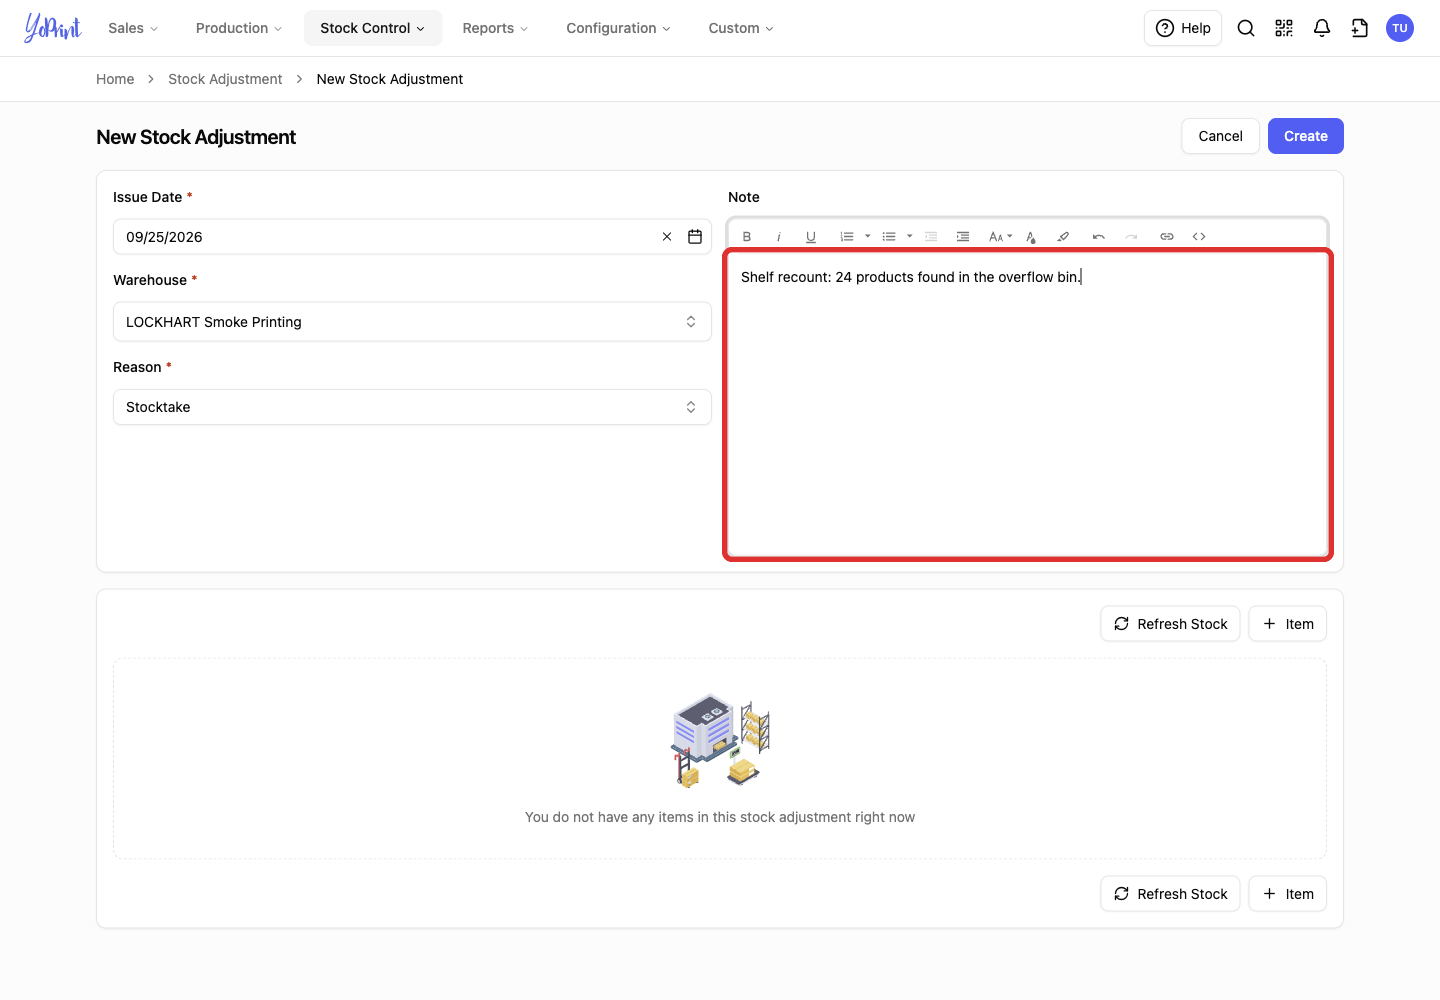Viewport: 1440px width, 1000px height.
Task: Insert a hyperlink in the Note
Action: click(x=1167, y=237)
